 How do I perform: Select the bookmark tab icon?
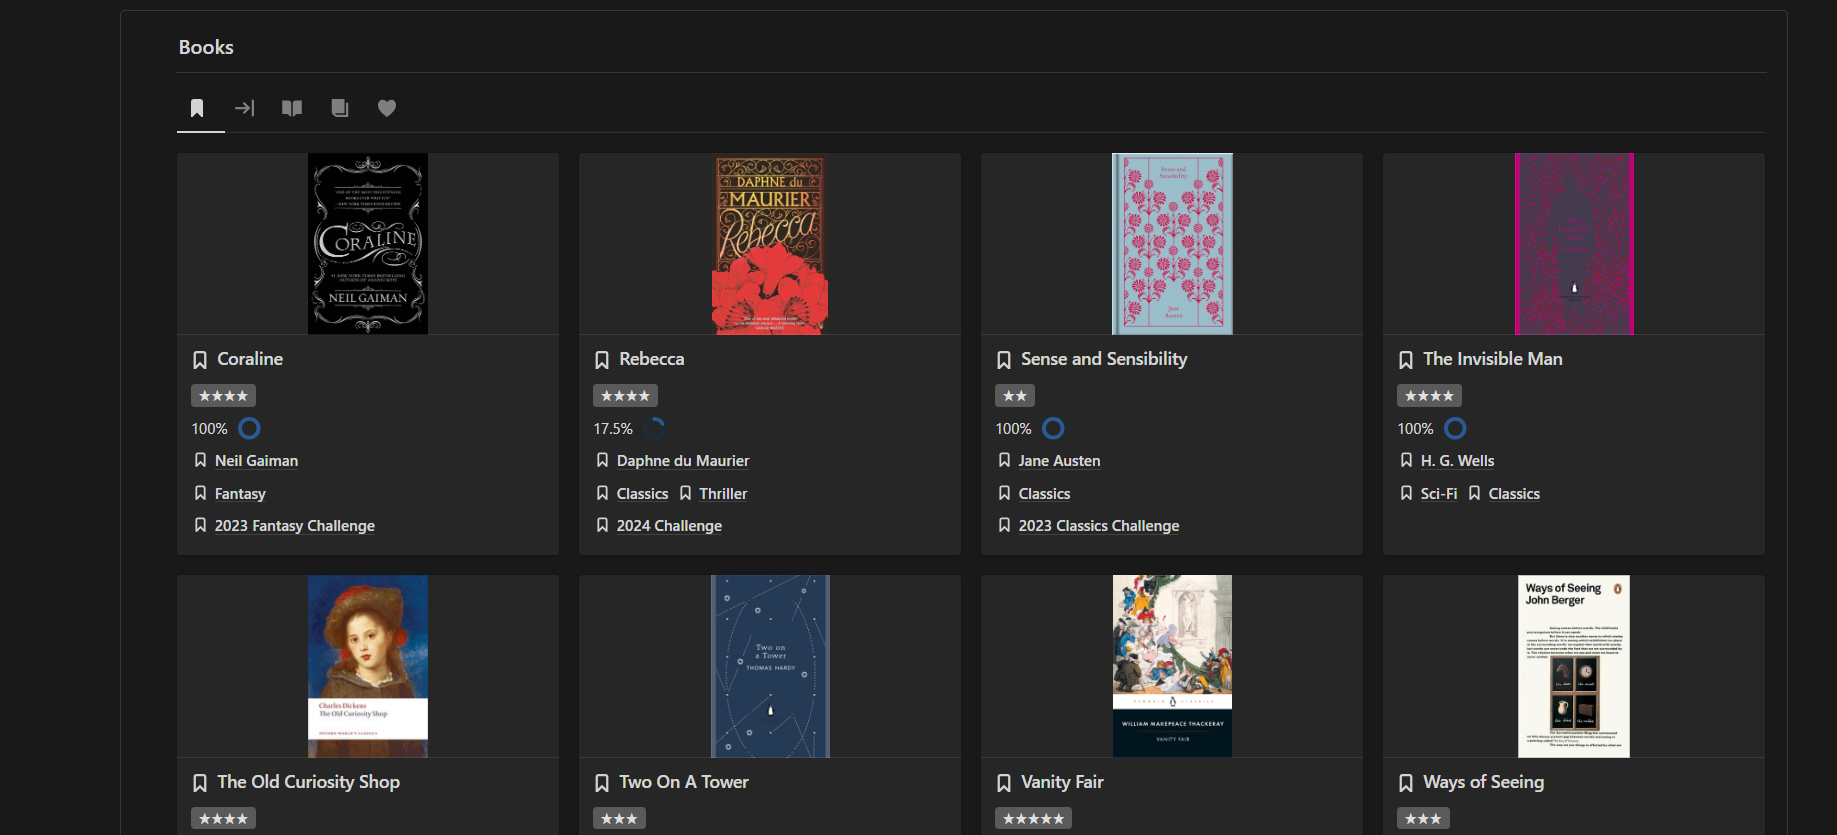(197, 108)
